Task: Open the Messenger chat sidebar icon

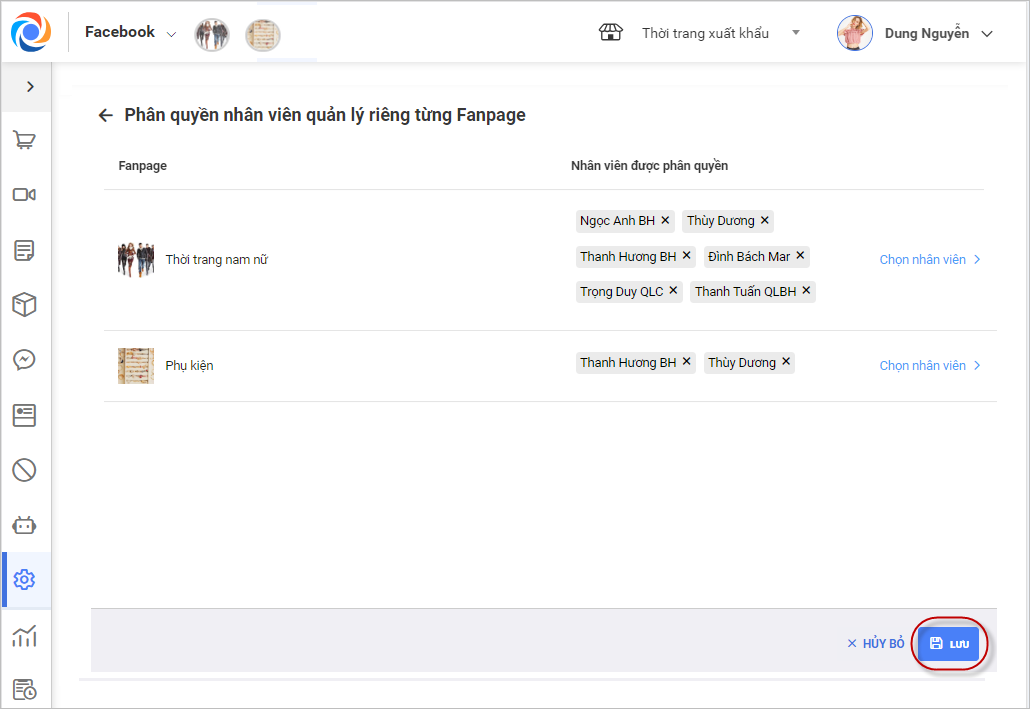Action: click(x=24, y=359)
